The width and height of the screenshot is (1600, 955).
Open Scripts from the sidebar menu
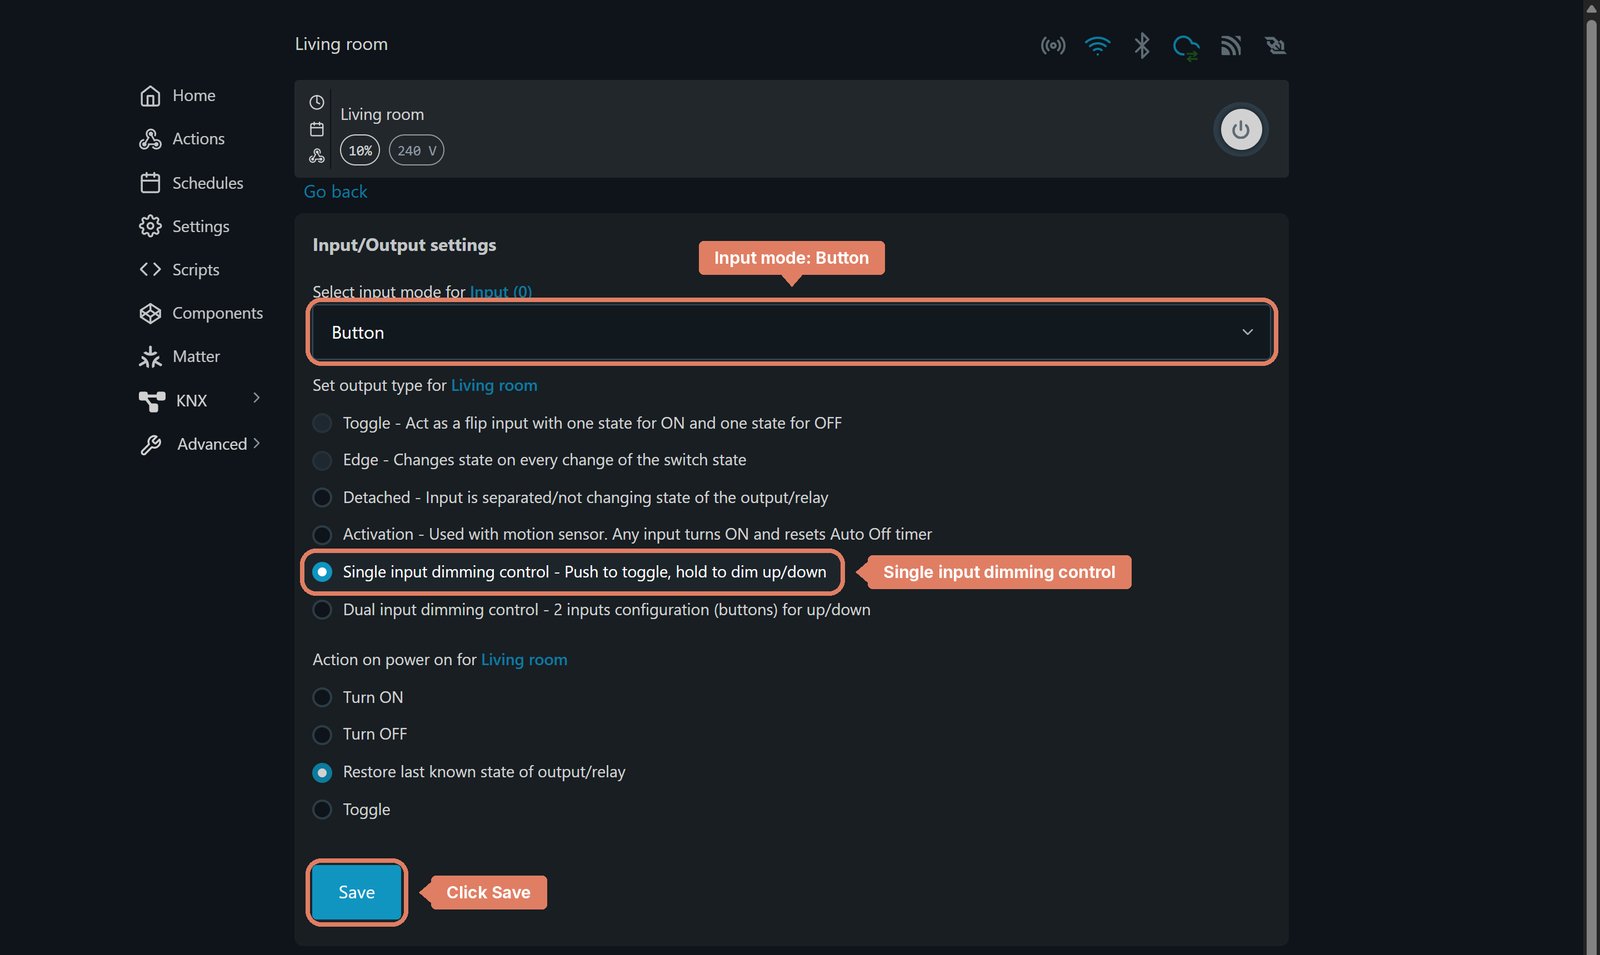[x=195, y=270]
